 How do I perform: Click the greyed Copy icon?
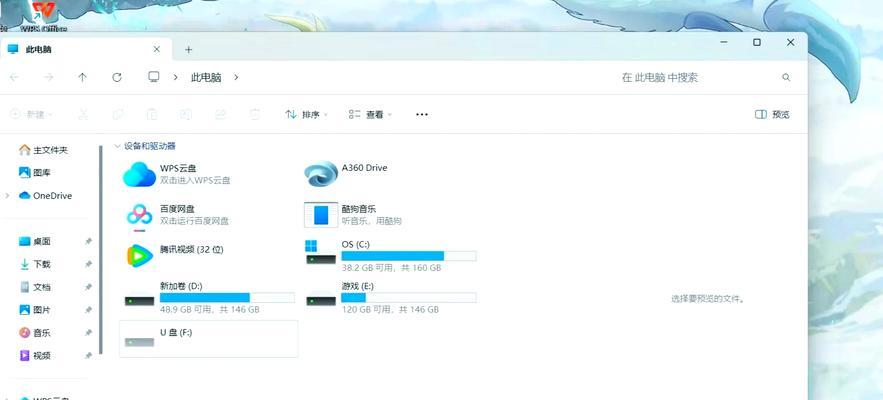[x=118, y=114]
